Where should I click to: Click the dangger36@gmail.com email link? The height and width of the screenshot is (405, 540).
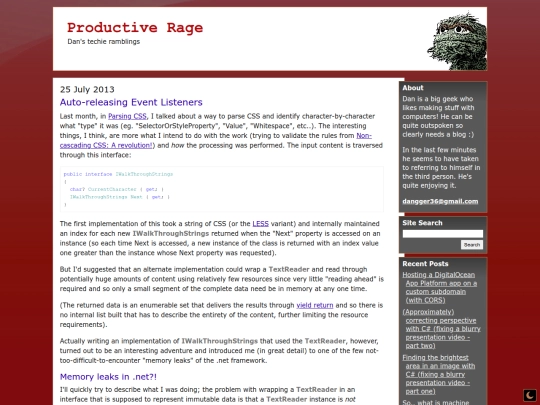coord(440,201)
